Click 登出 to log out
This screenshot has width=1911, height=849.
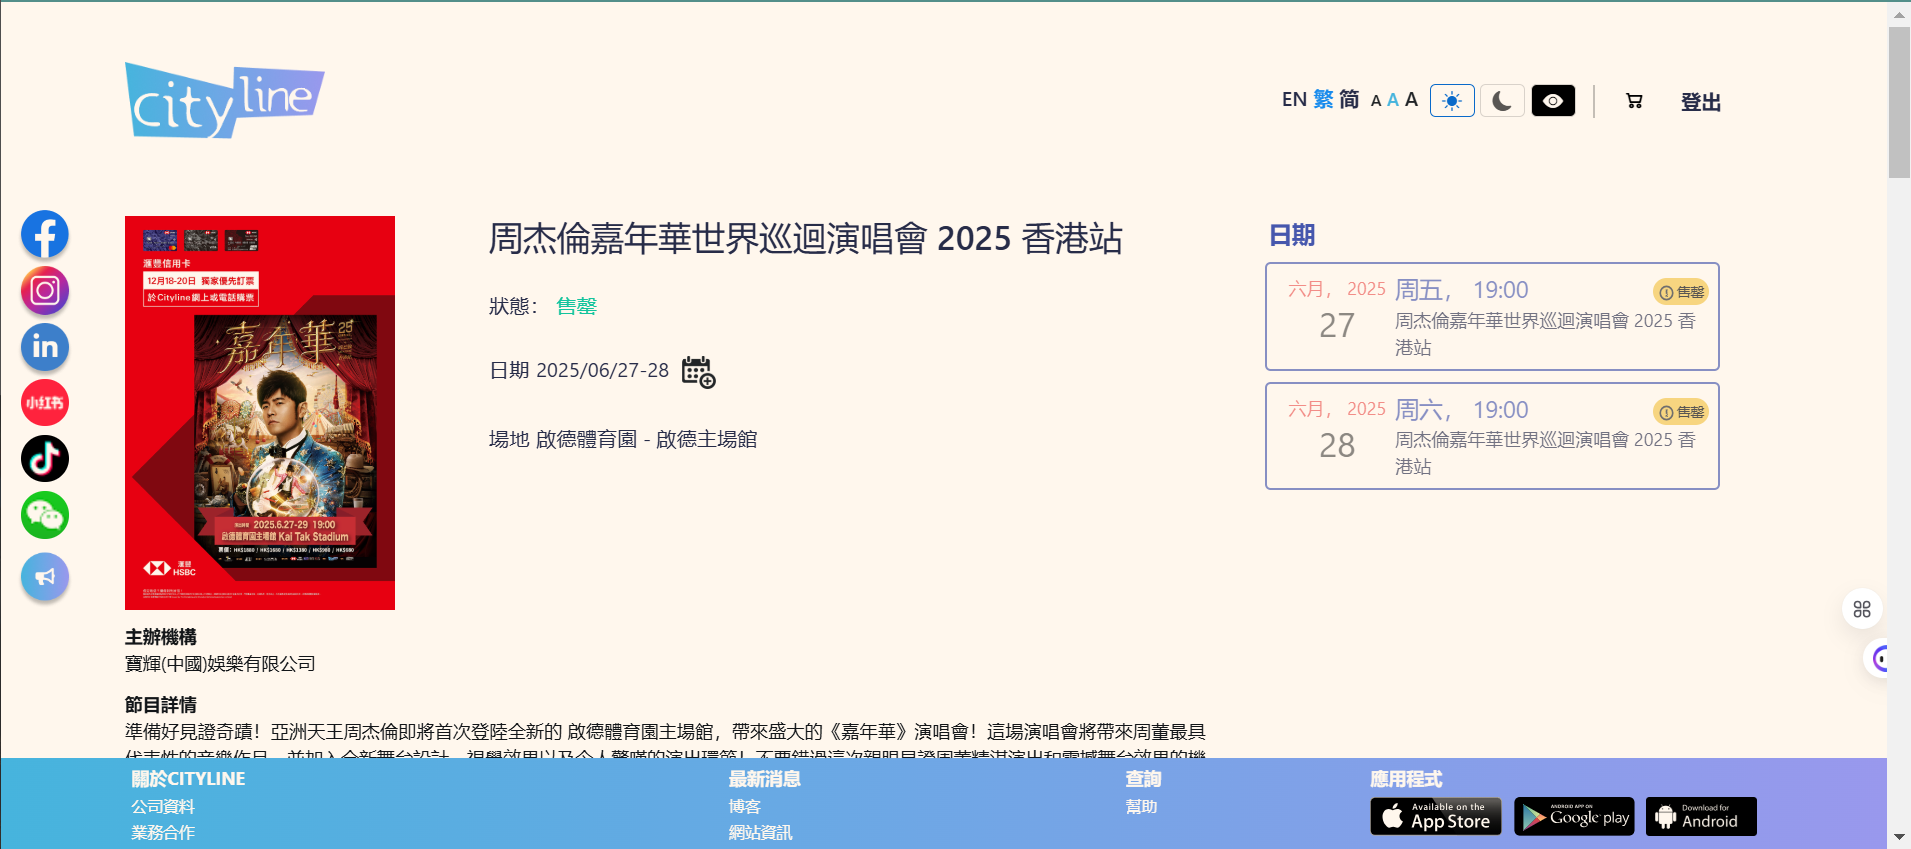[1700, 102]
